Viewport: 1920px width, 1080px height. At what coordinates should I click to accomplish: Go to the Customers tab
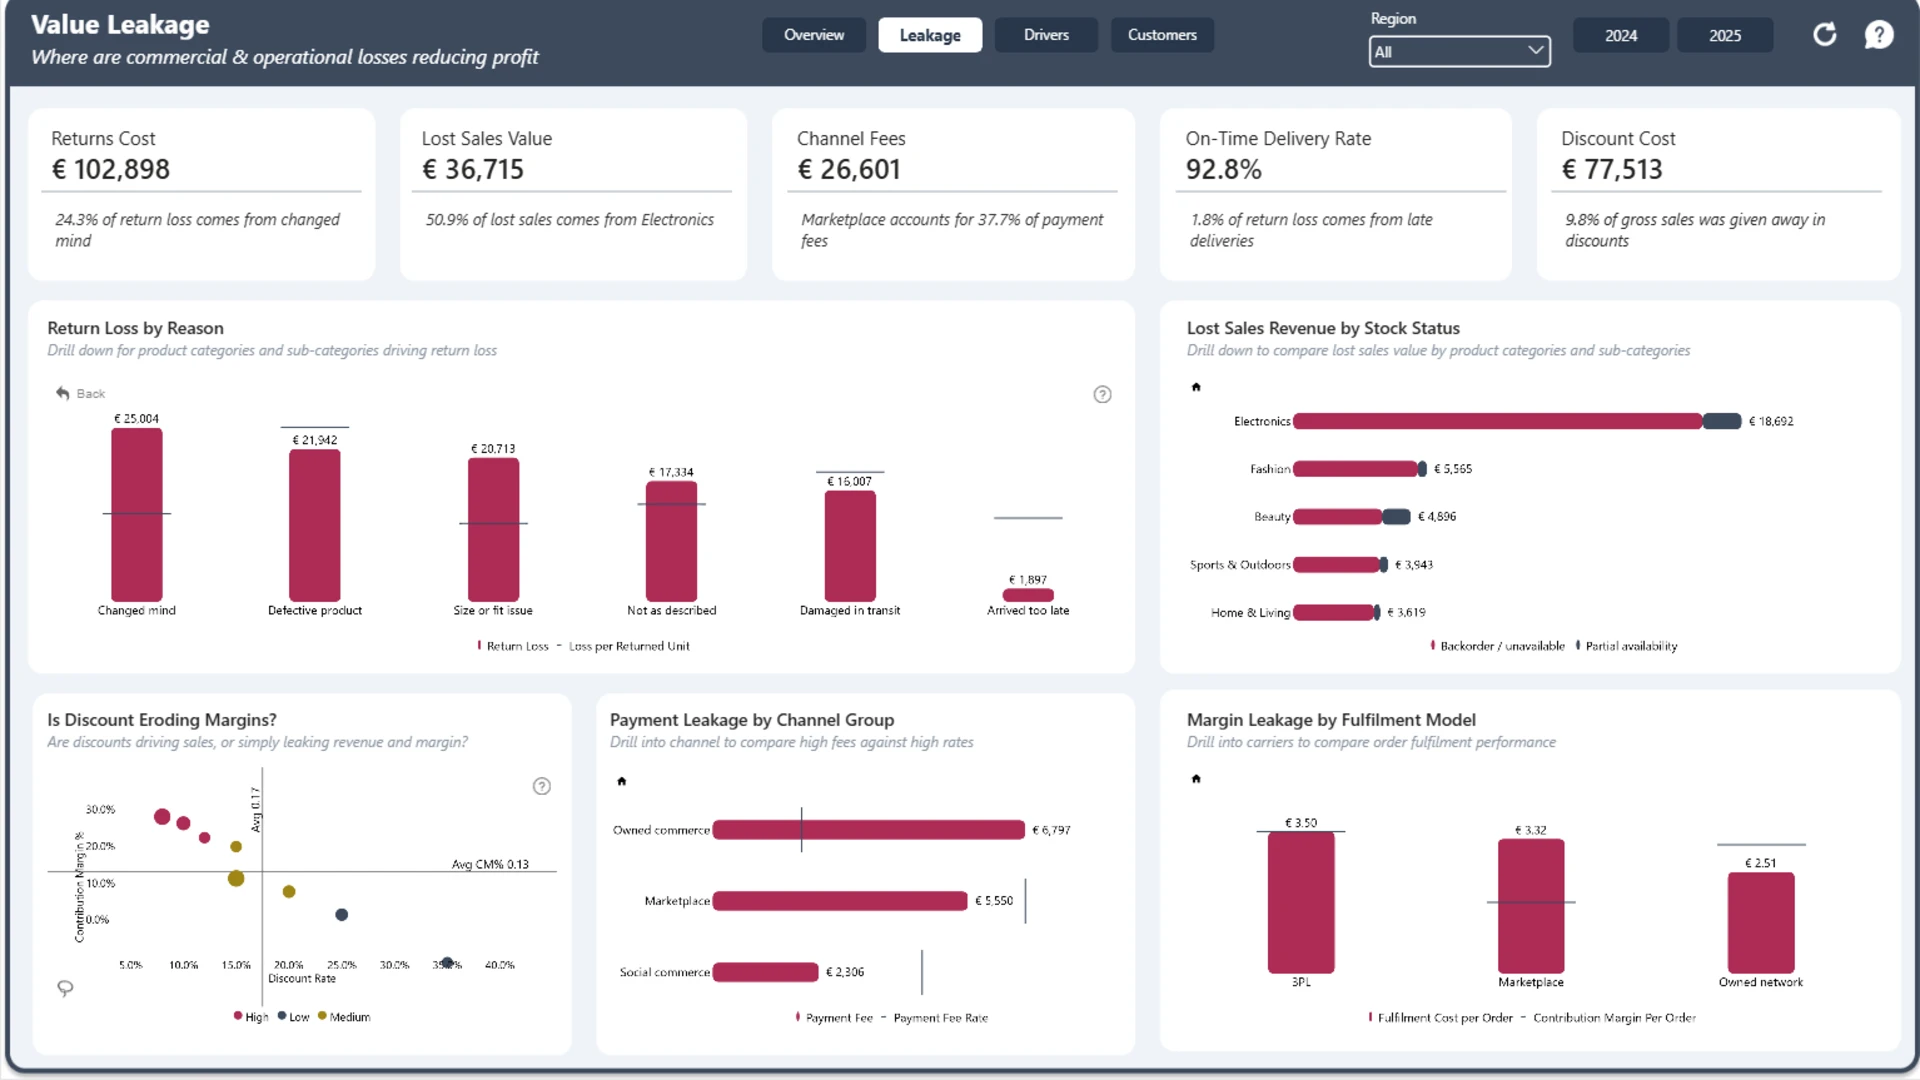pos(1162,35)
